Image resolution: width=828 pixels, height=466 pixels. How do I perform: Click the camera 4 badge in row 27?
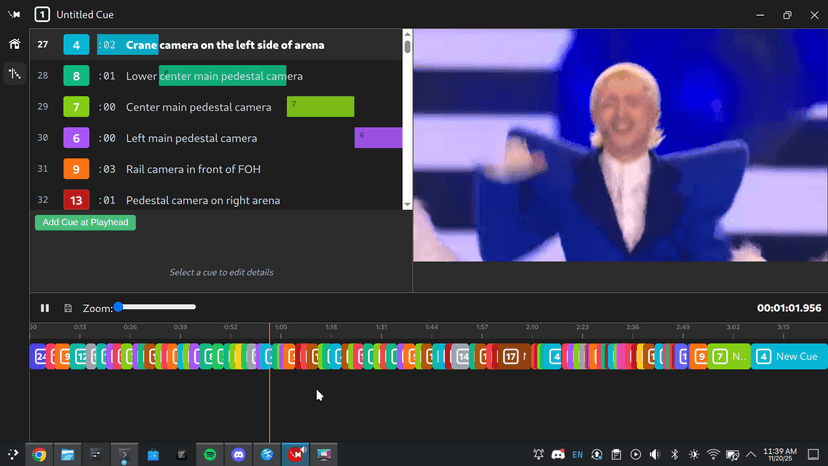(77, 45)
